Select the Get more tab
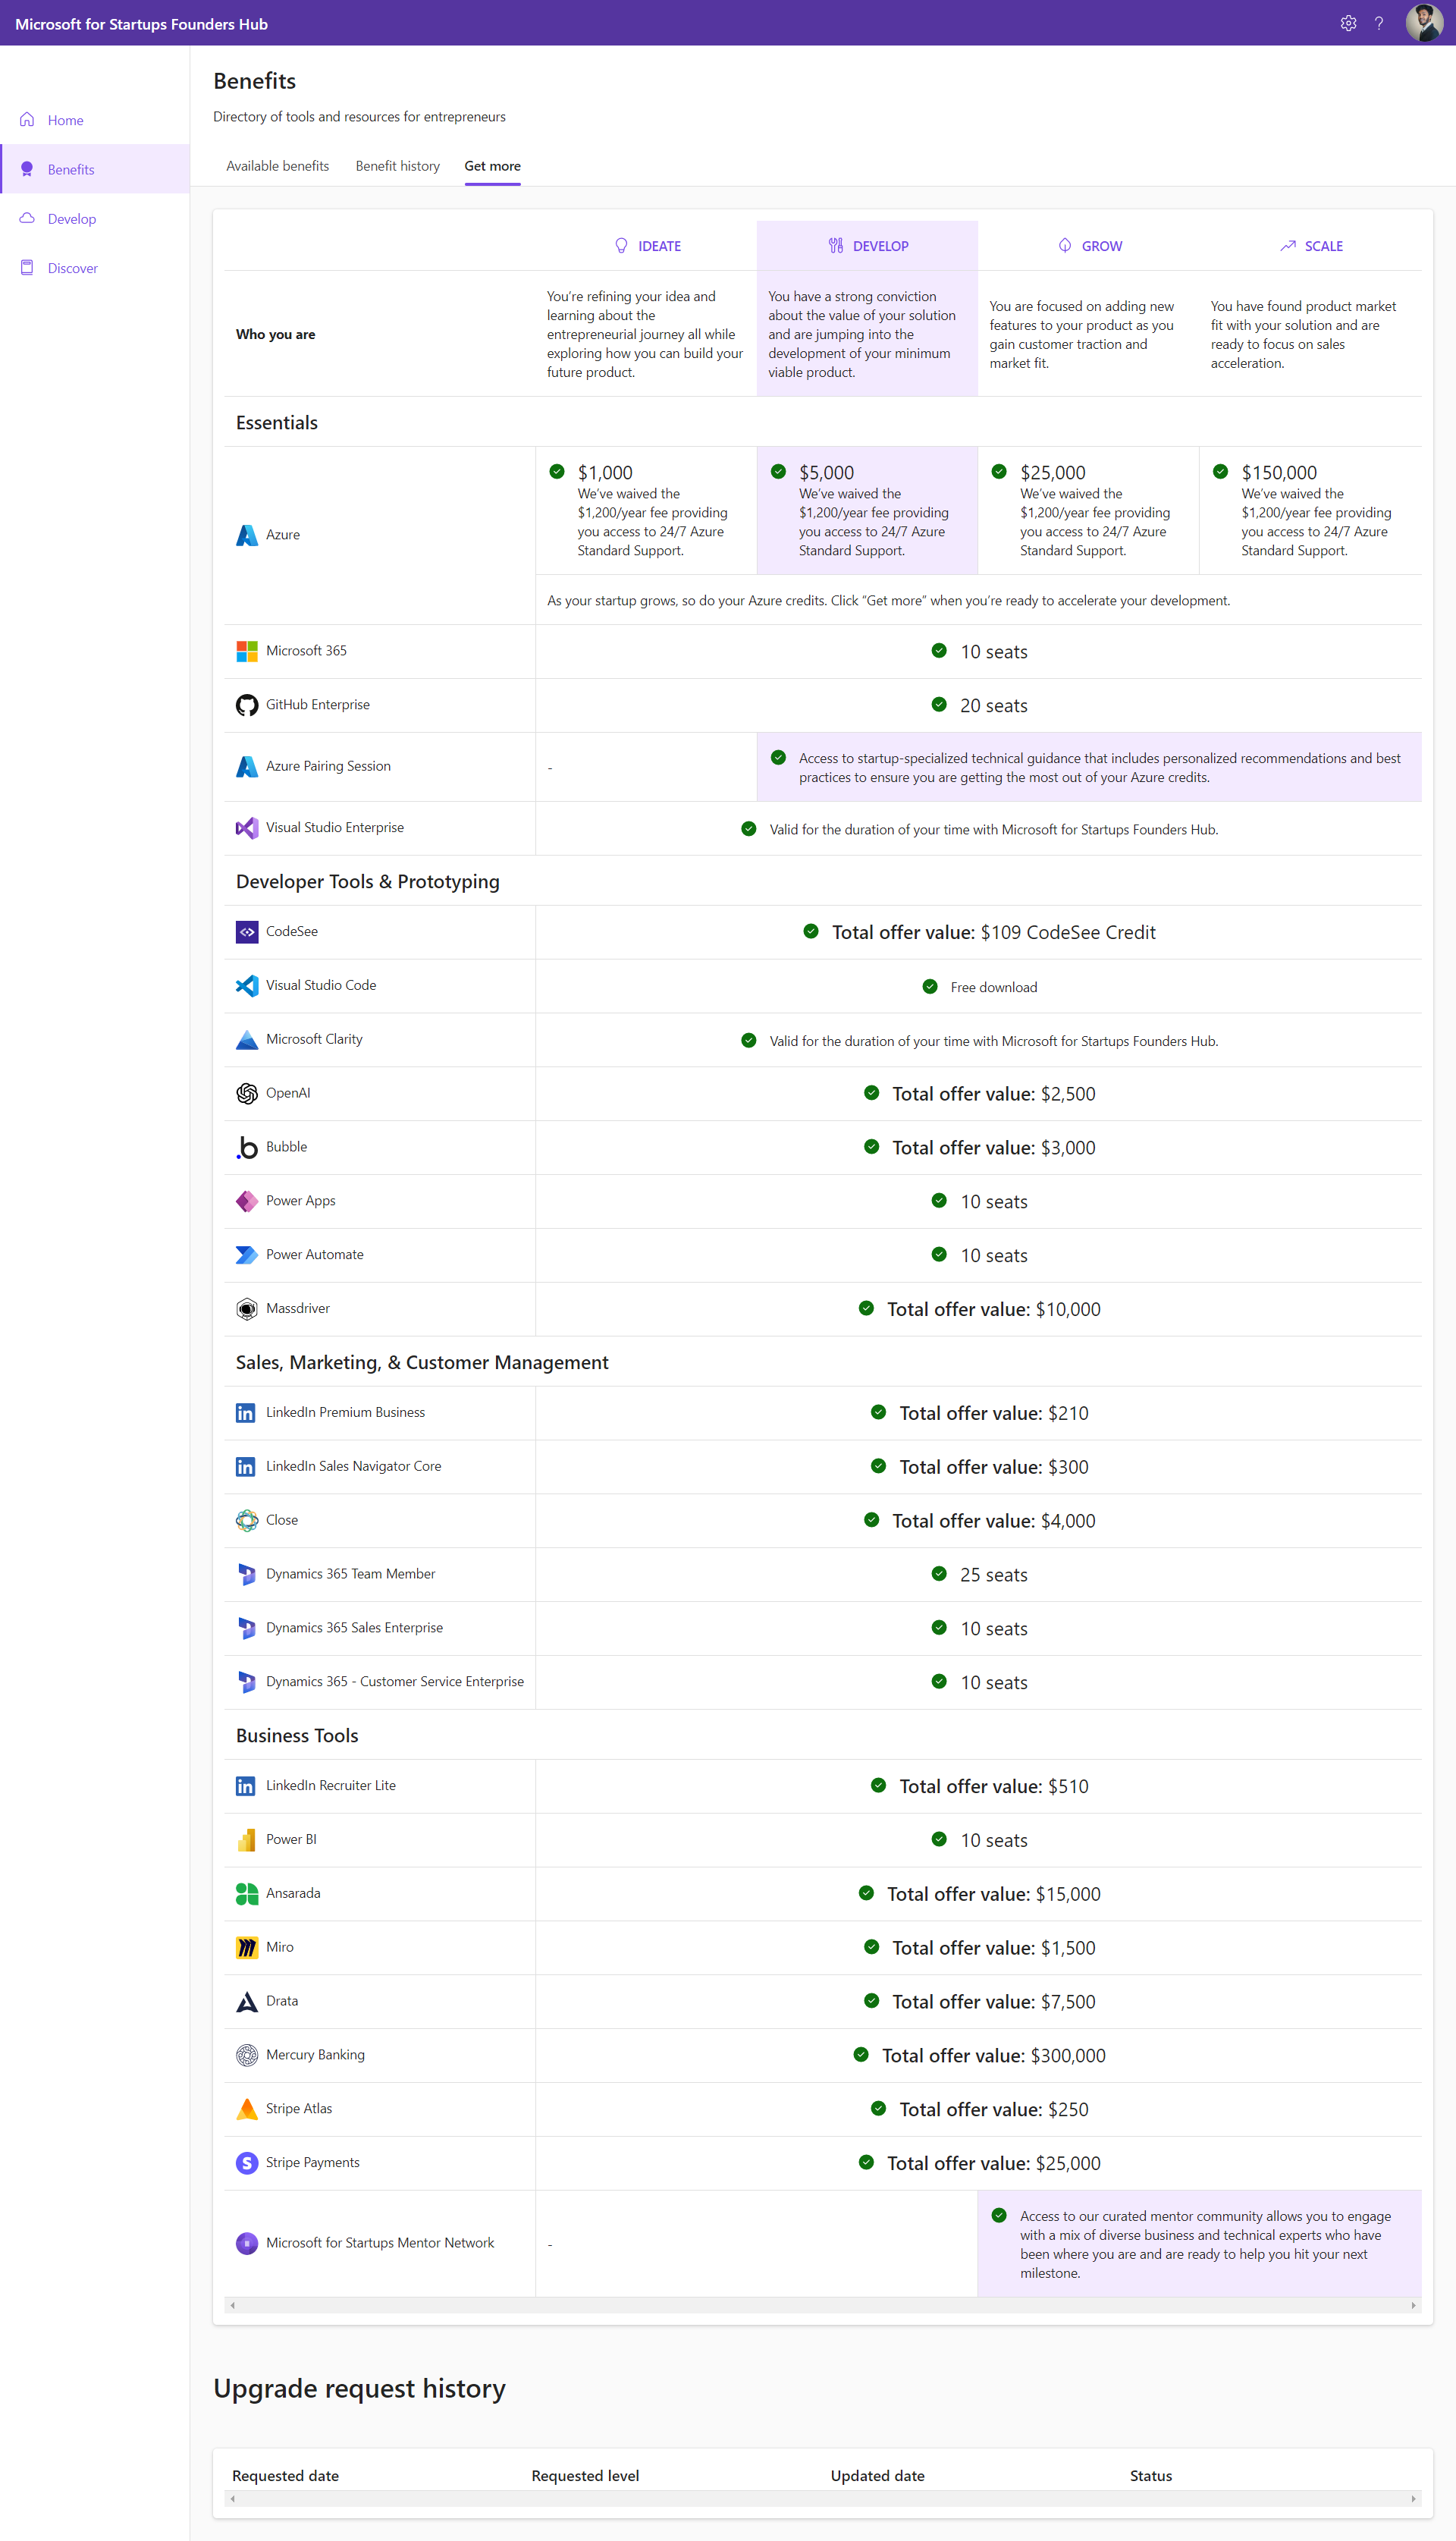 point(492,166)
